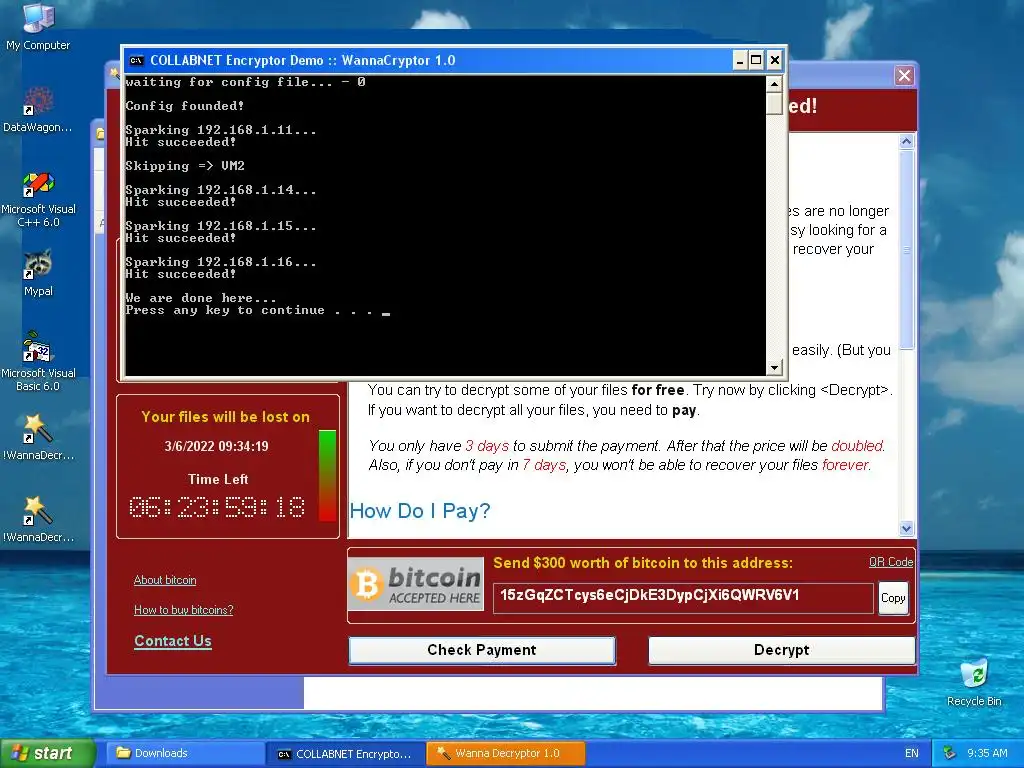1024x768 pixels.
Task: Click Wanna Decryptor text scroll-up arrow
Action: click(906, 141)
